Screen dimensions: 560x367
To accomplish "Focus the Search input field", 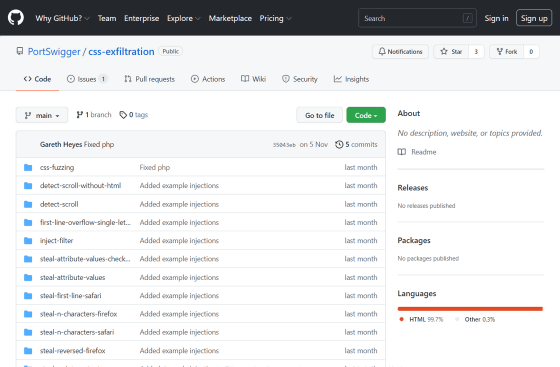I will click(x=417, y=18).
